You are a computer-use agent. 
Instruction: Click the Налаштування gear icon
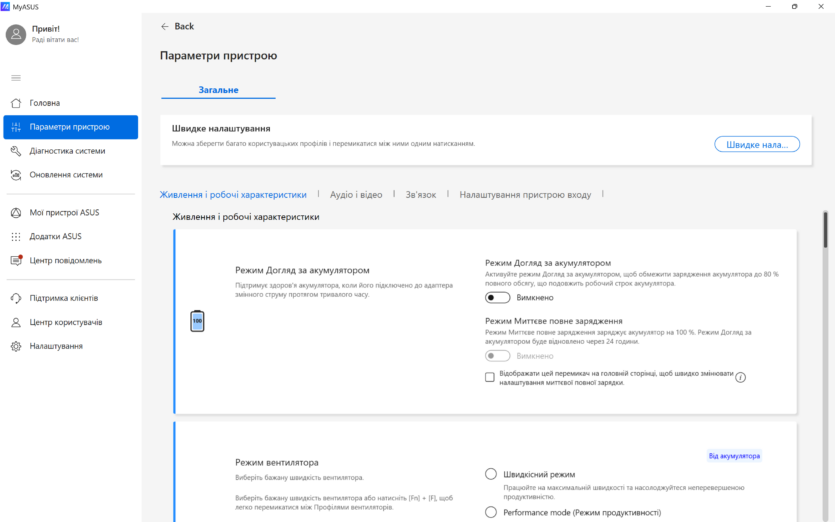tap(16, 346)
